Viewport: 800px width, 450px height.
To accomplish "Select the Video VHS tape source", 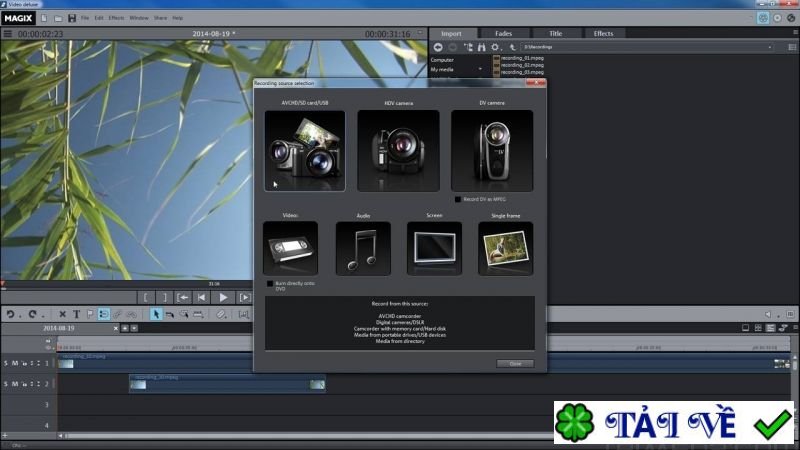I will (x=290, y=248).
